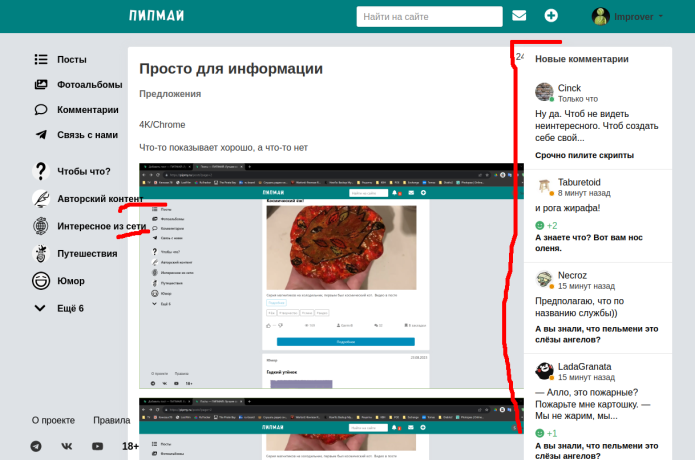Click the +1 smiley rating on LadaGranata's comment
This screenshot has height=460, width=695.
pyautogui.click(x=546, y=433)
